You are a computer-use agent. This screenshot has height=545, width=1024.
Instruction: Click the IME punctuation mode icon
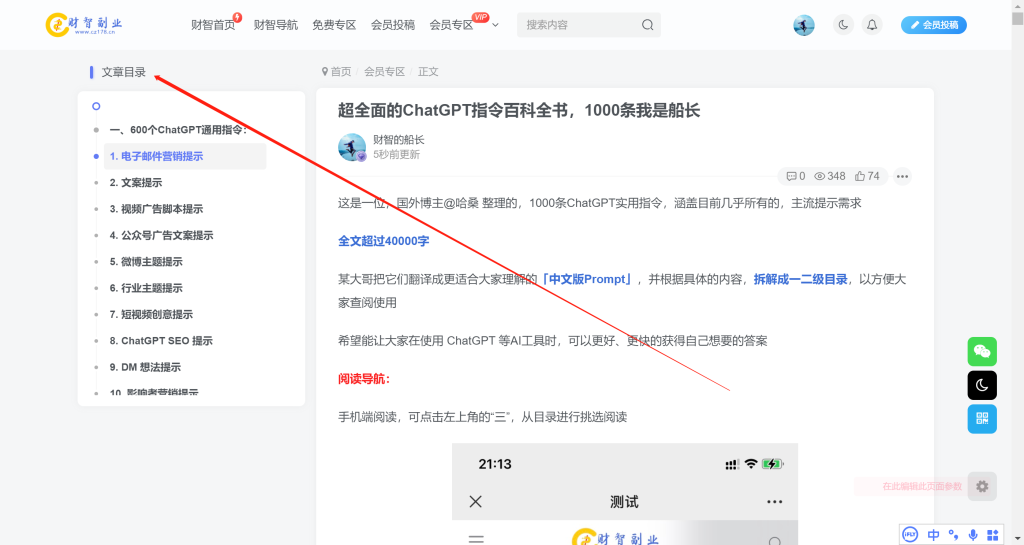[x=953, y=535]
